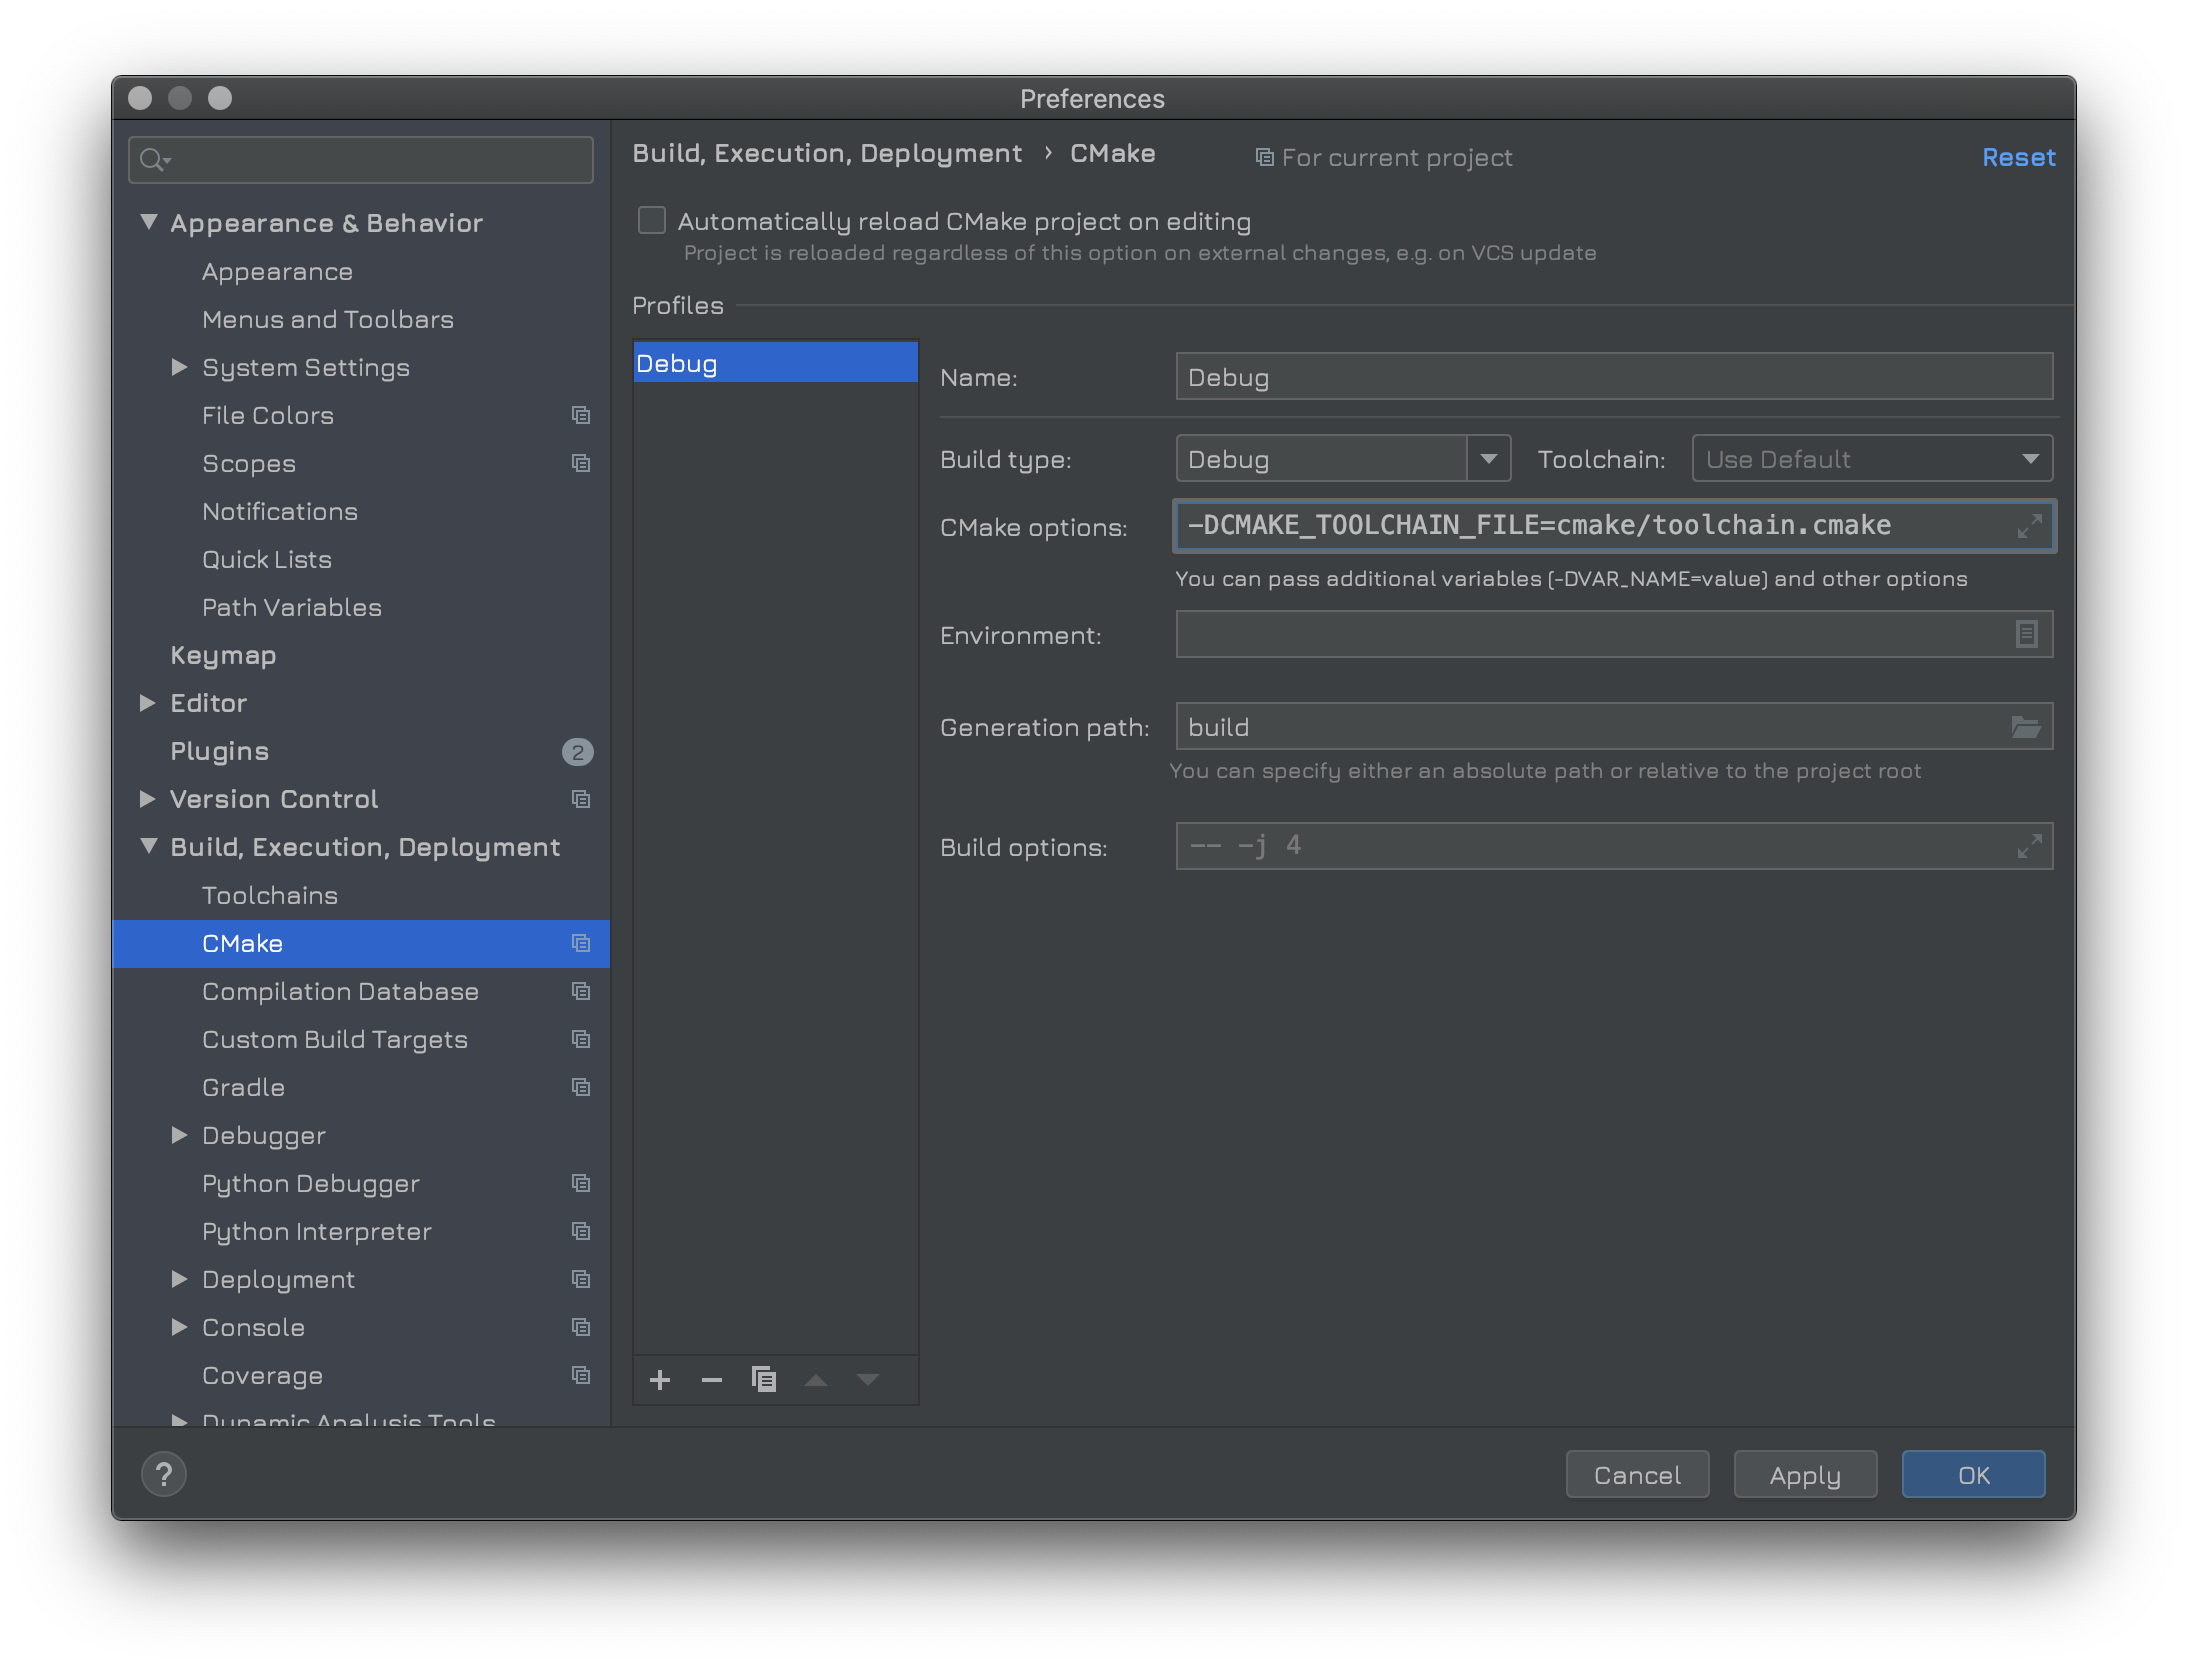Click the Apply button
This screenshot has height=1668, width=2188.
click(1804, 1475)
